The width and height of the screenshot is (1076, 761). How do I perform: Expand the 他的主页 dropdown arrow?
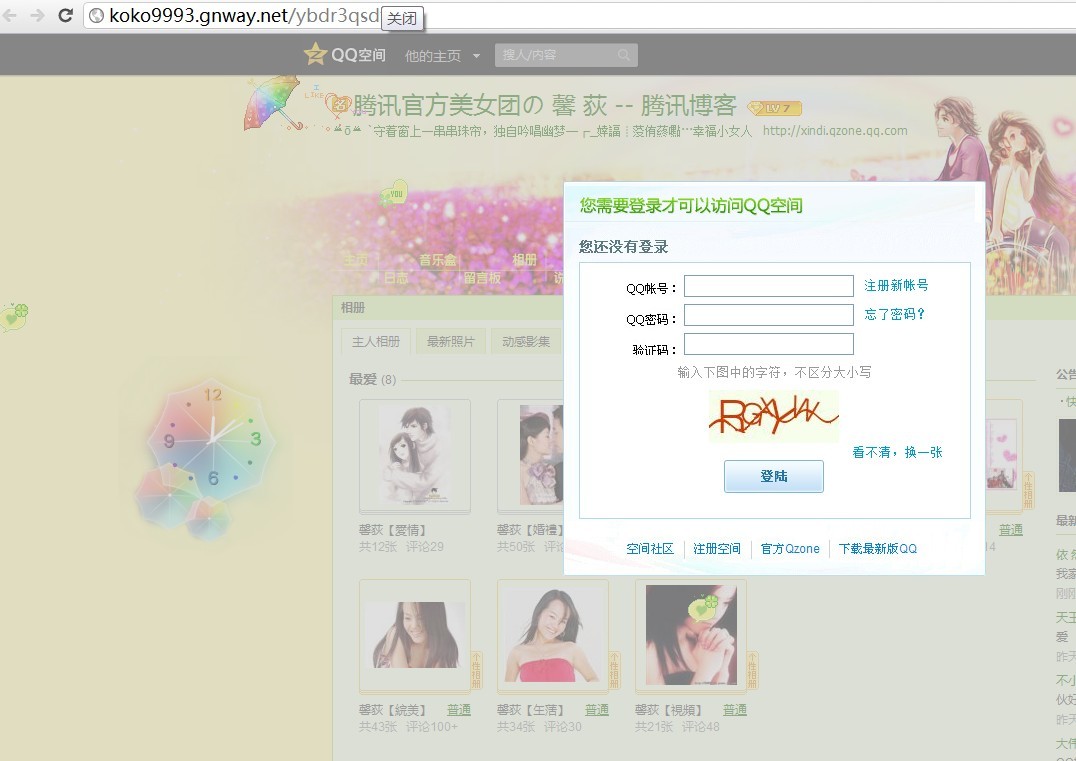point(476,56)
